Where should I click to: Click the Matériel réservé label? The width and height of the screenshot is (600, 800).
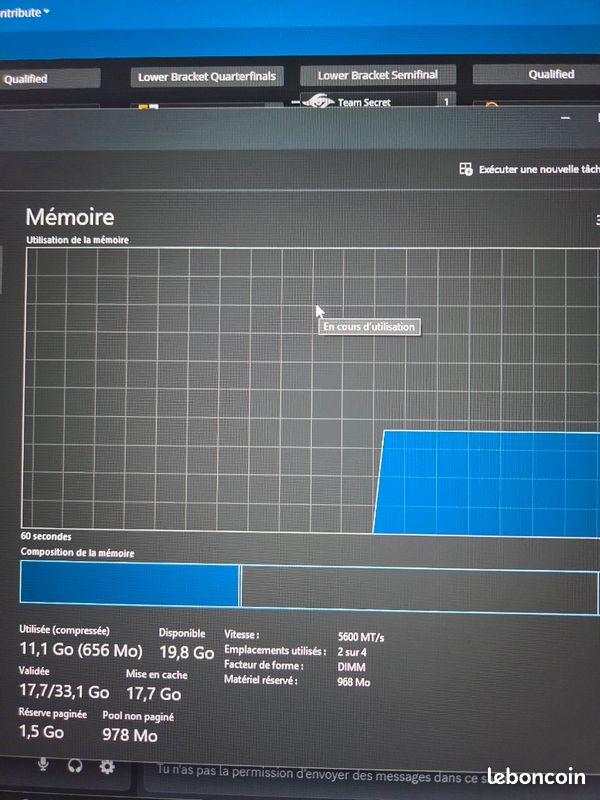point(260,680)
